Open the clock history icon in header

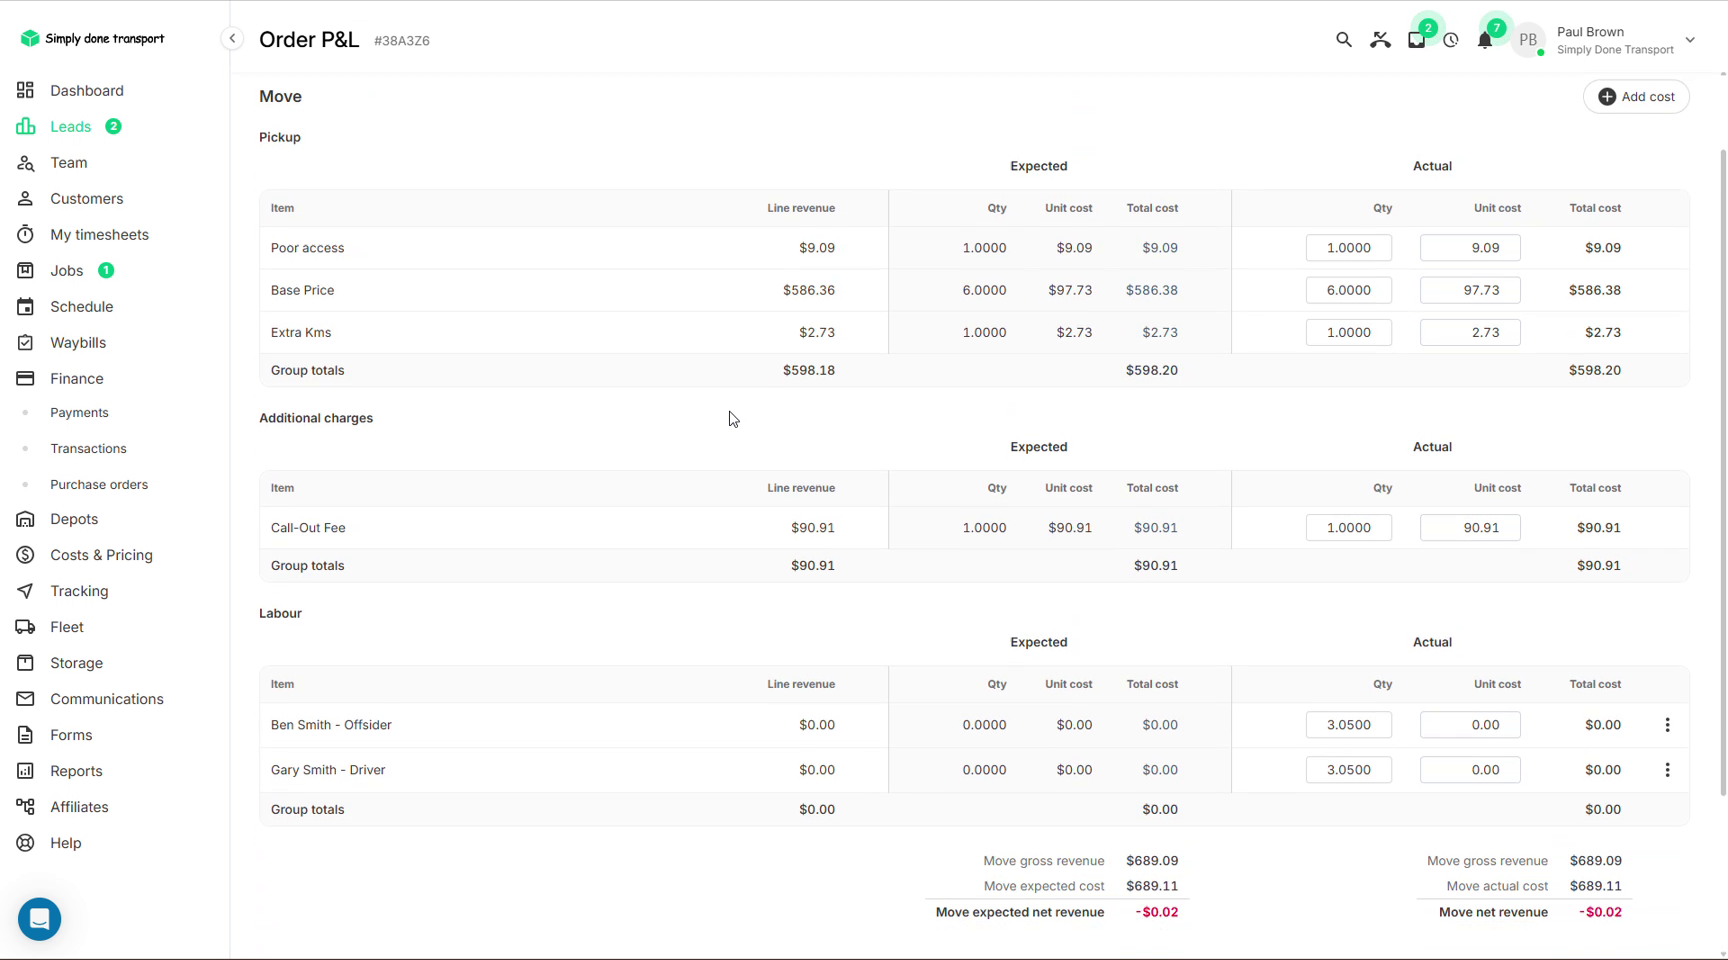1451,40
